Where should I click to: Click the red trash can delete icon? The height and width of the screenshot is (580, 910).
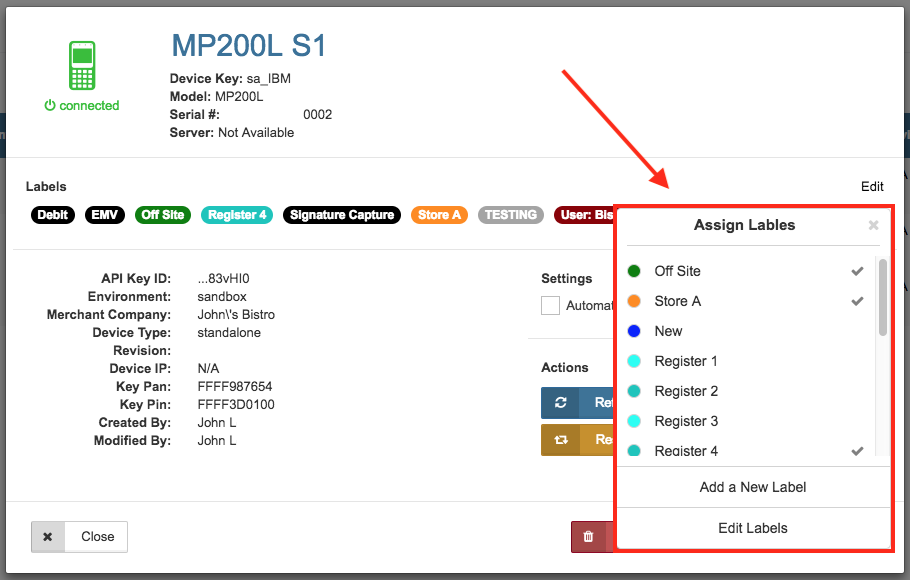[x=589, y=537]
